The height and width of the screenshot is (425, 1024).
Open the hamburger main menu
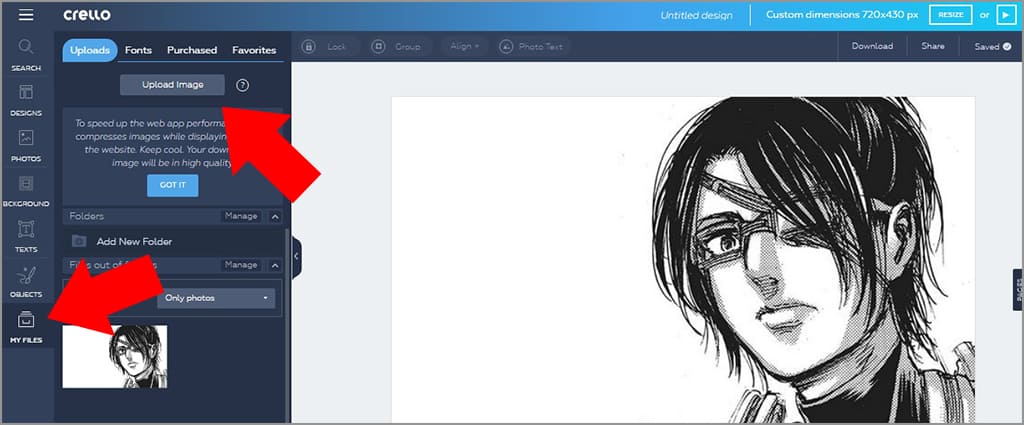(26, 15)
